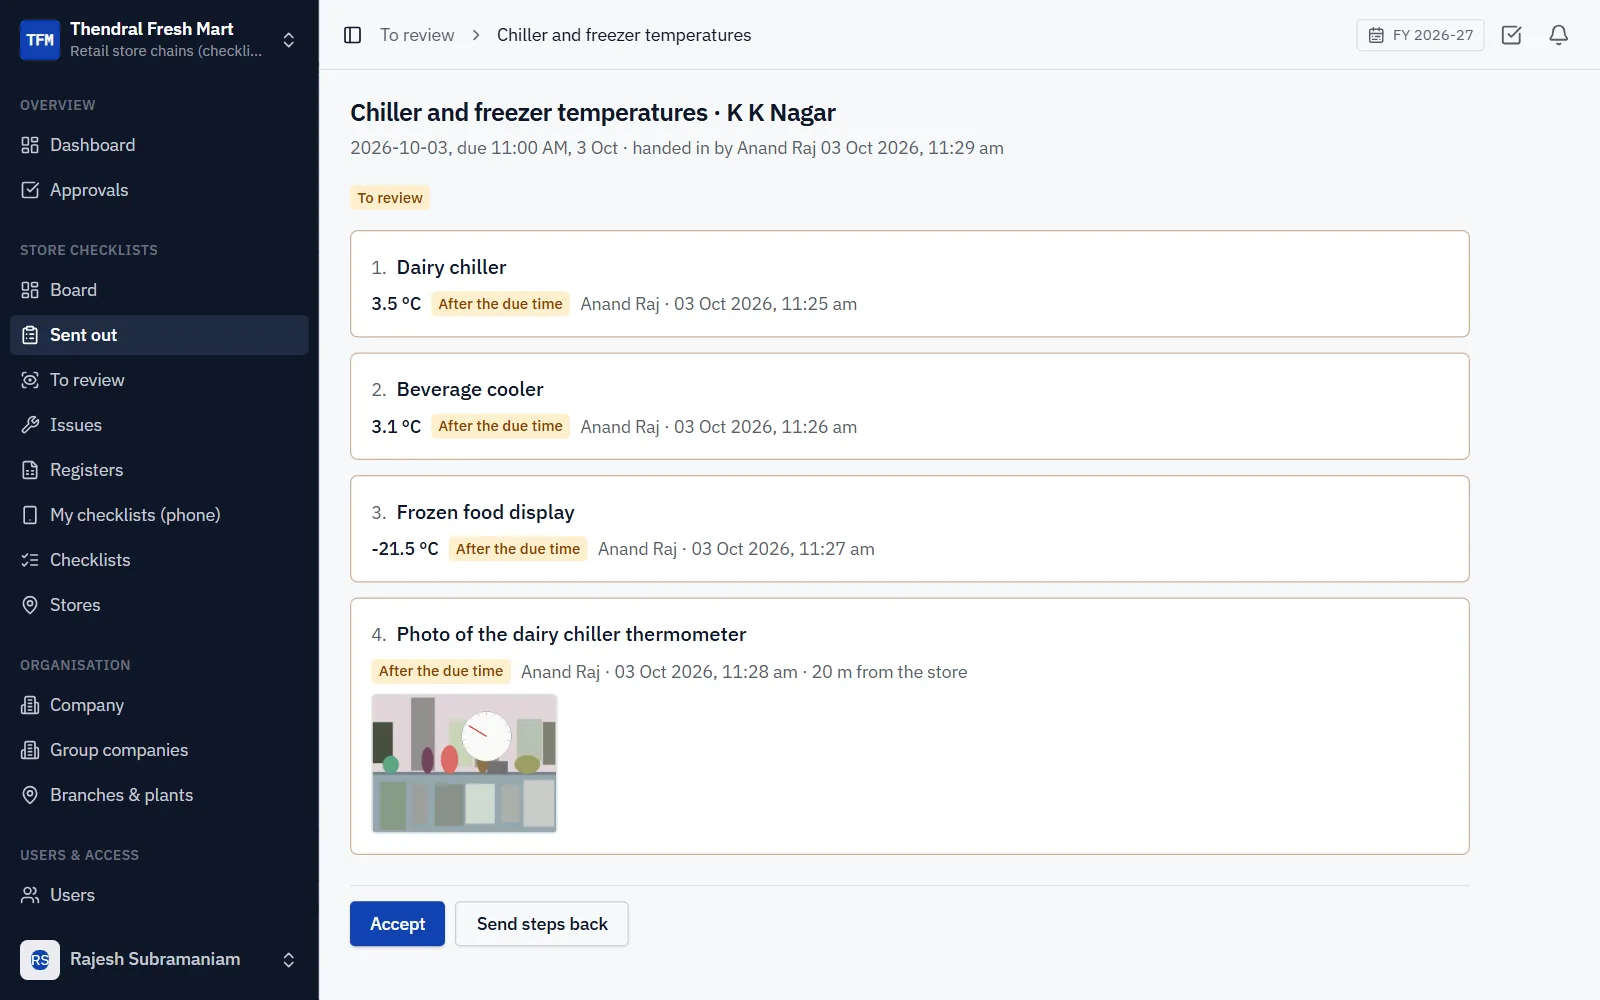Click the Checklists list icon
1600x1000 pixels.
[30, 560]
